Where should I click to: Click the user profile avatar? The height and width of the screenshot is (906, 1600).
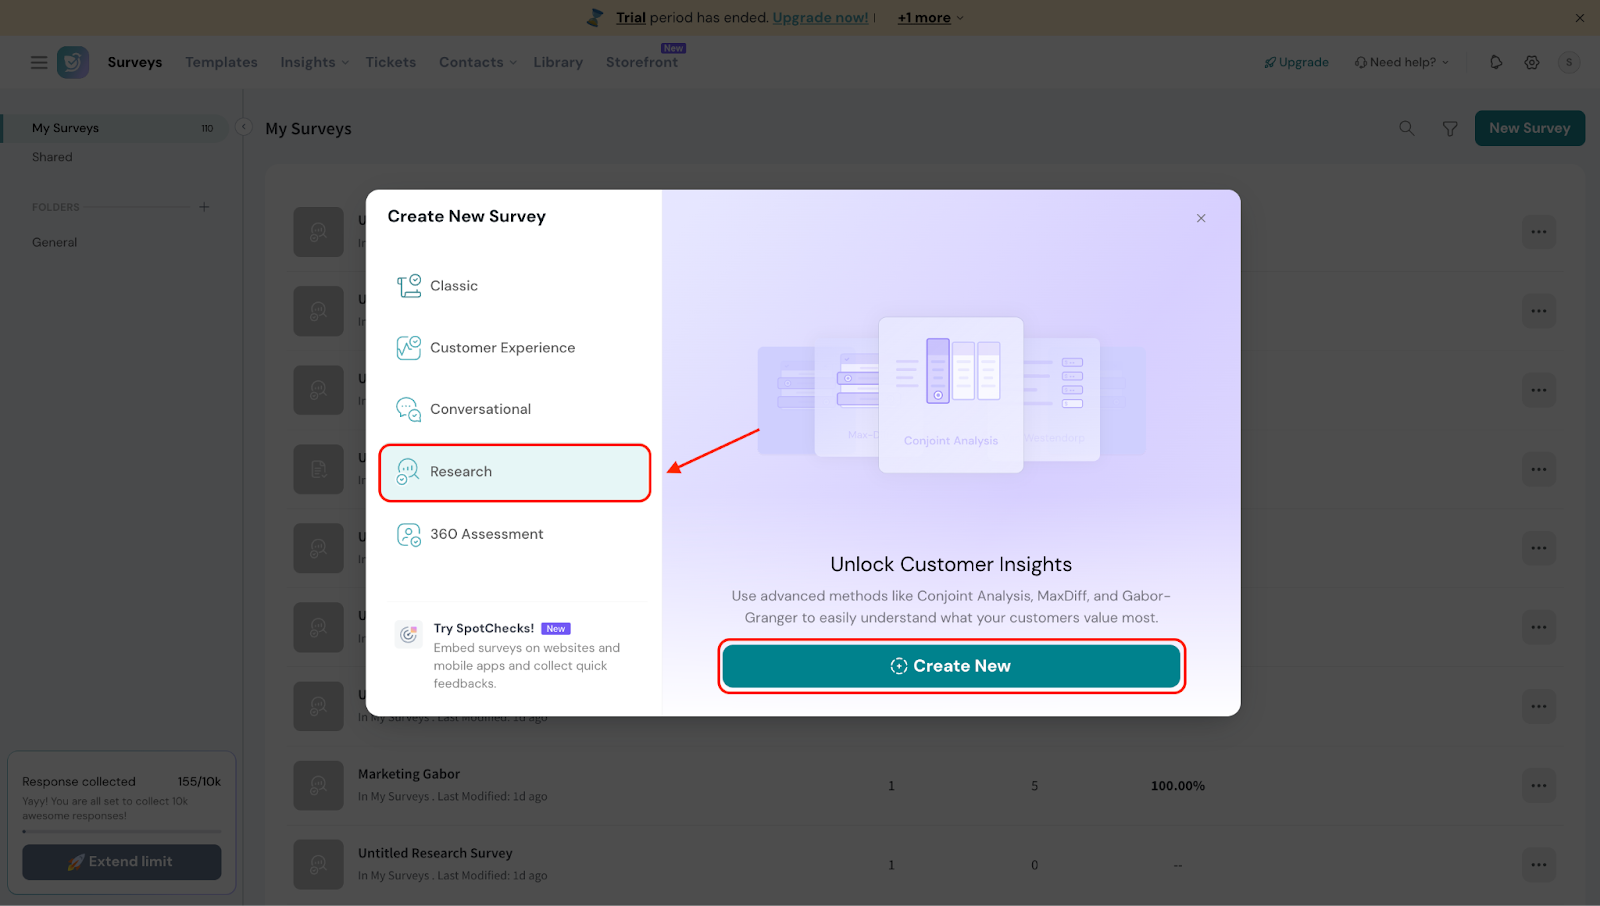(1568, 62)
